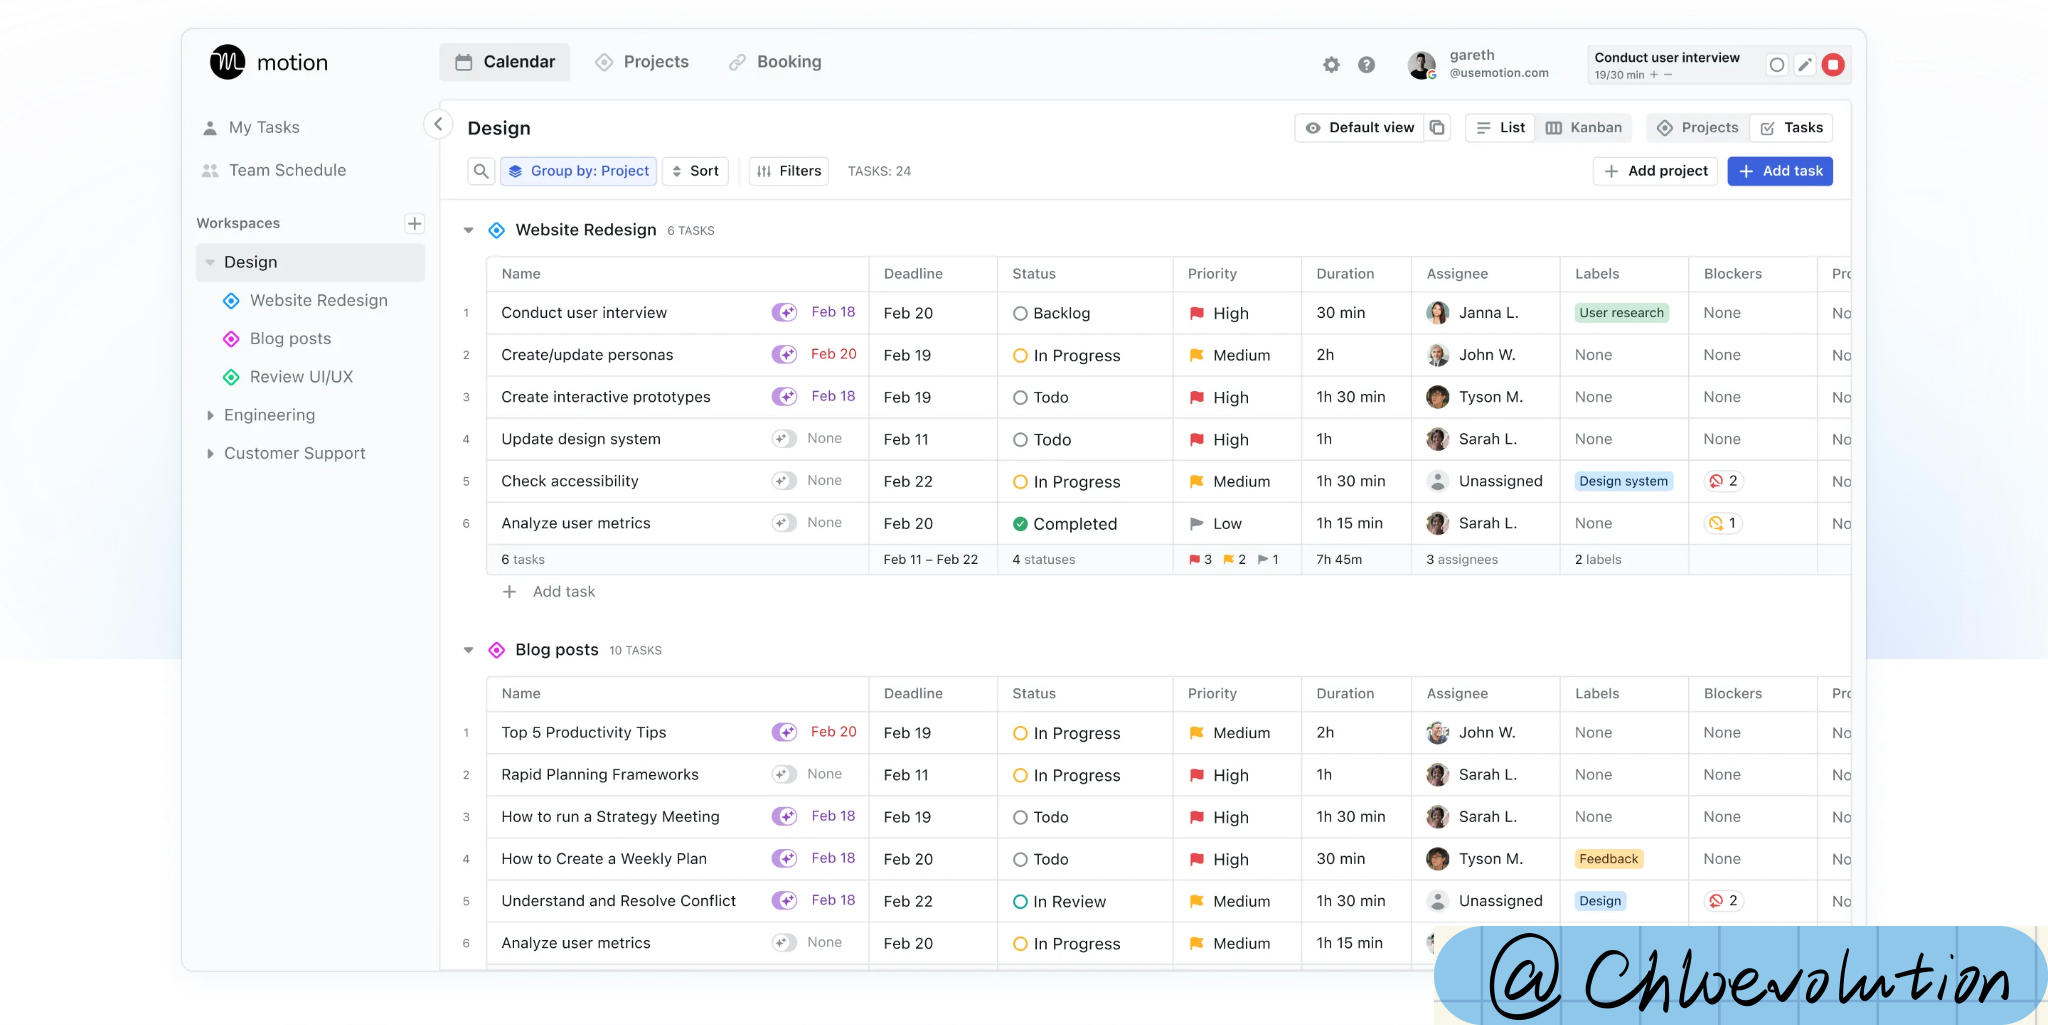Switch to Kanban view
Image resolution: width=2048 pixels, height=1025 pixels.
(x=1584, y=127)
